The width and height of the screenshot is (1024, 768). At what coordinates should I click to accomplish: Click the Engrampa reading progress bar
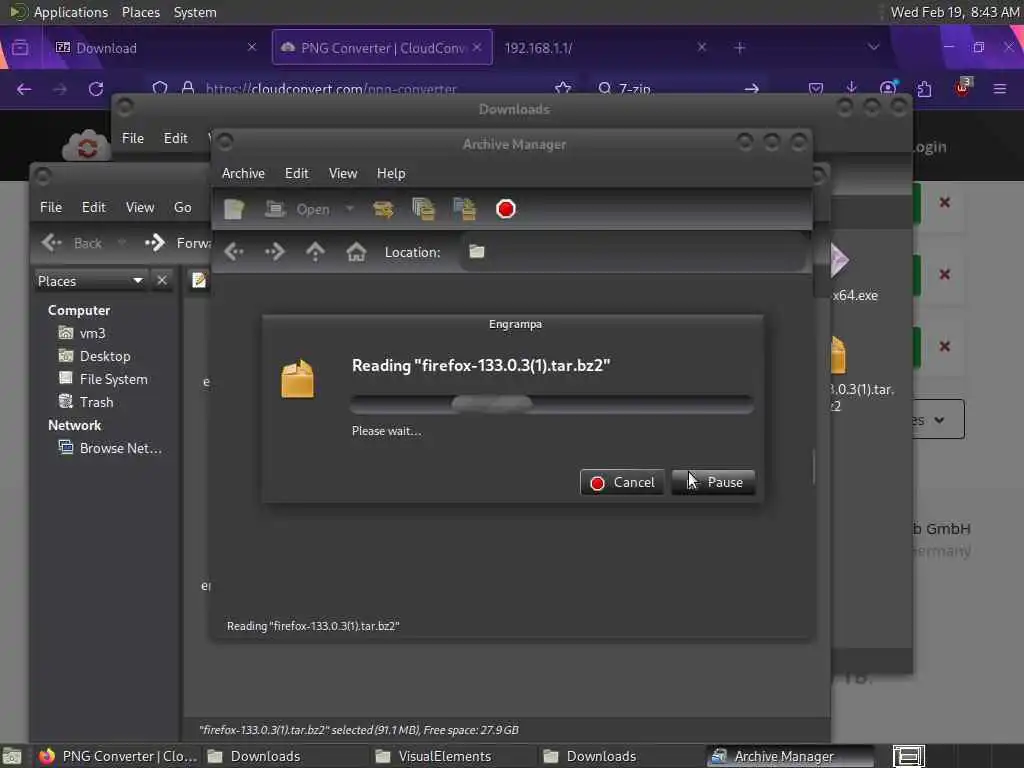pyautogui.click(x=552, y=404)
